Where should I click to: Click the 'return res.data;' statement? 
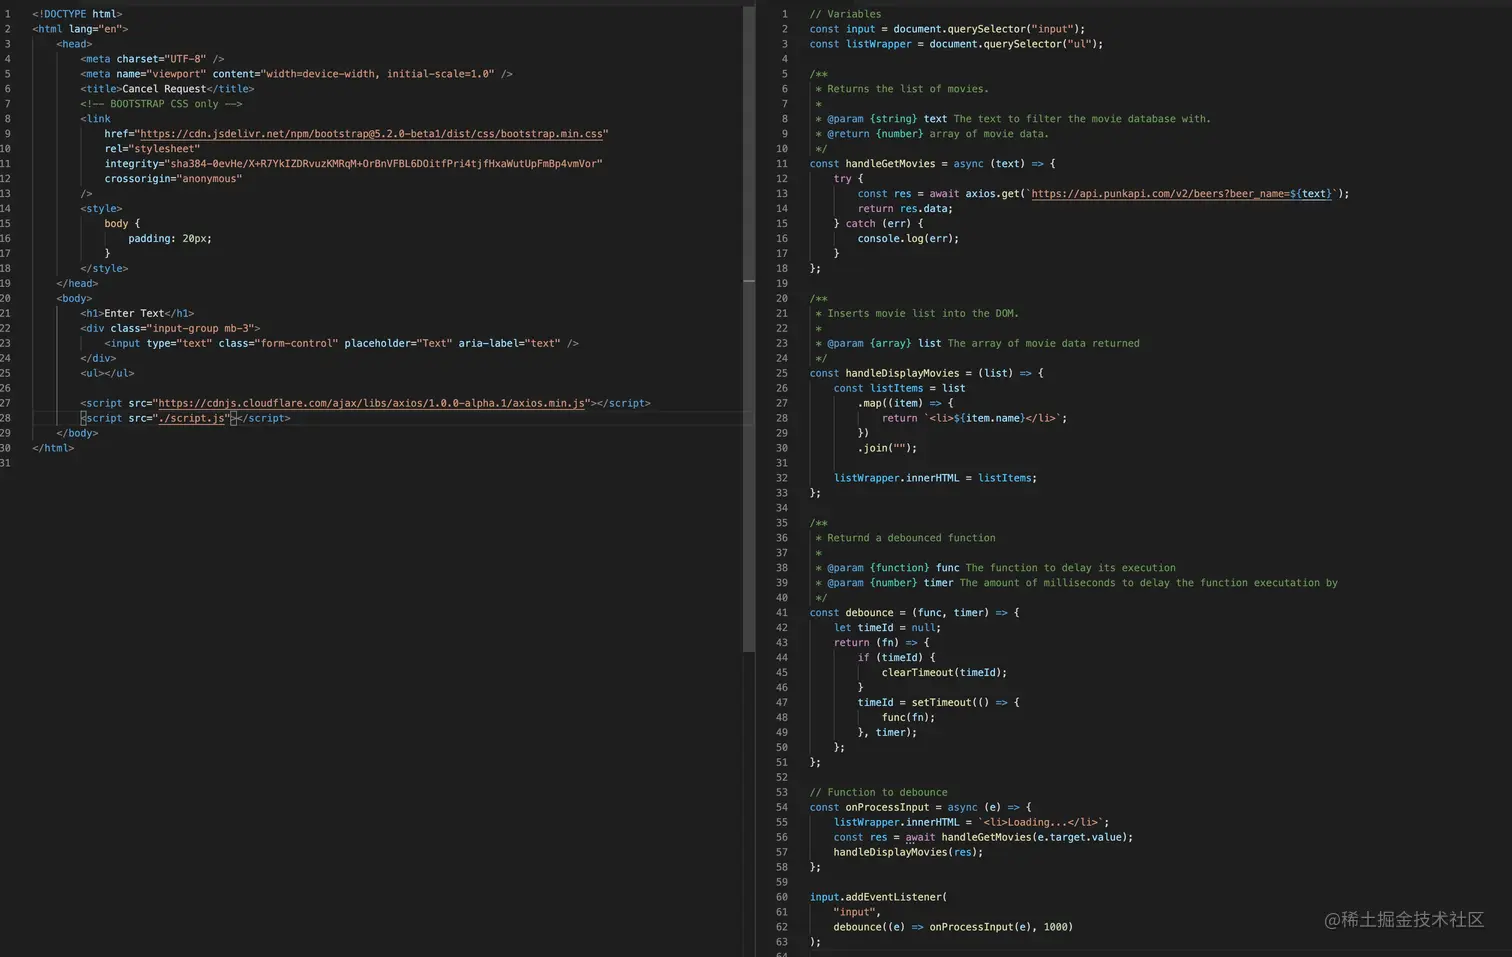(x=905, y=209)
